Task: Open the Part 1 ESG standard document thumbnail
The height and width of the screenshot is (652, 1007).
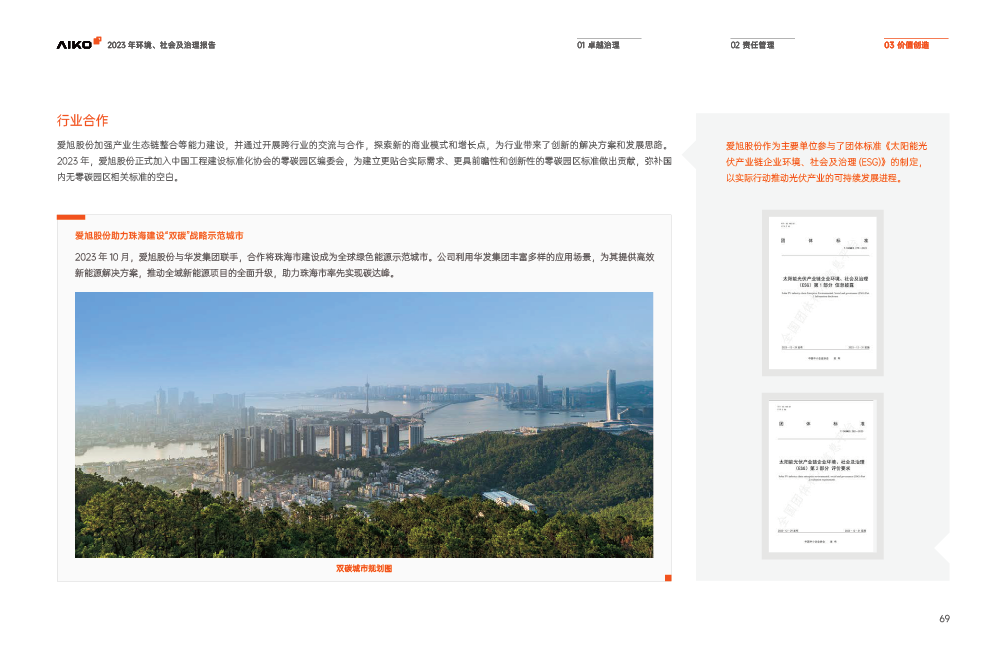Action: click(822, 292)
